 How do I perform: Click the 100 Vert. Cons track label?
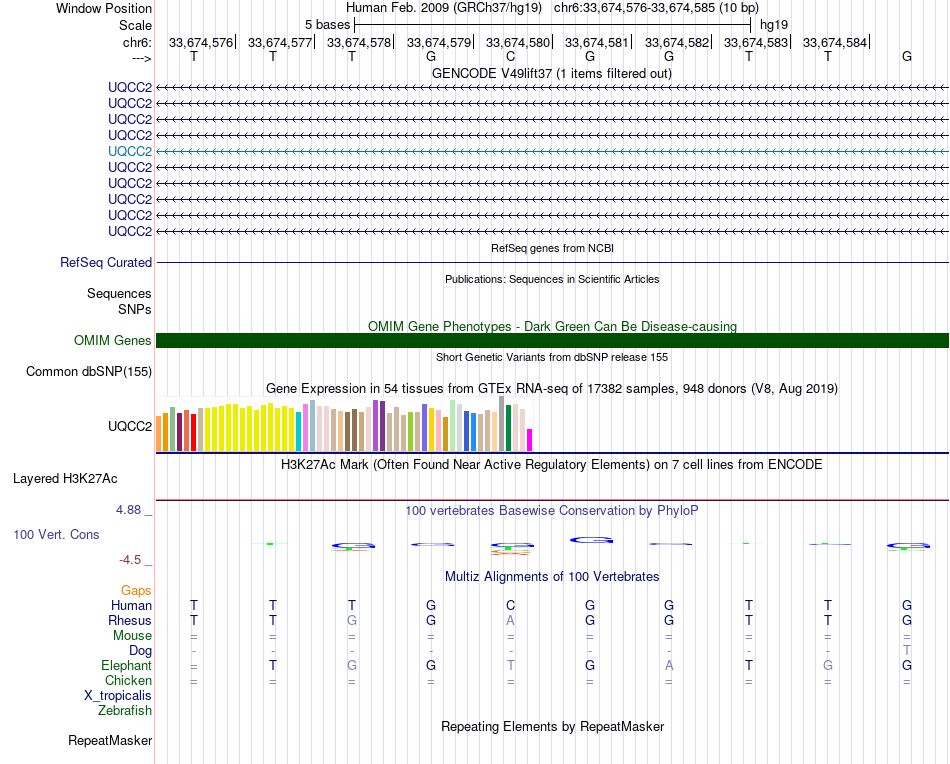(56, 534)
